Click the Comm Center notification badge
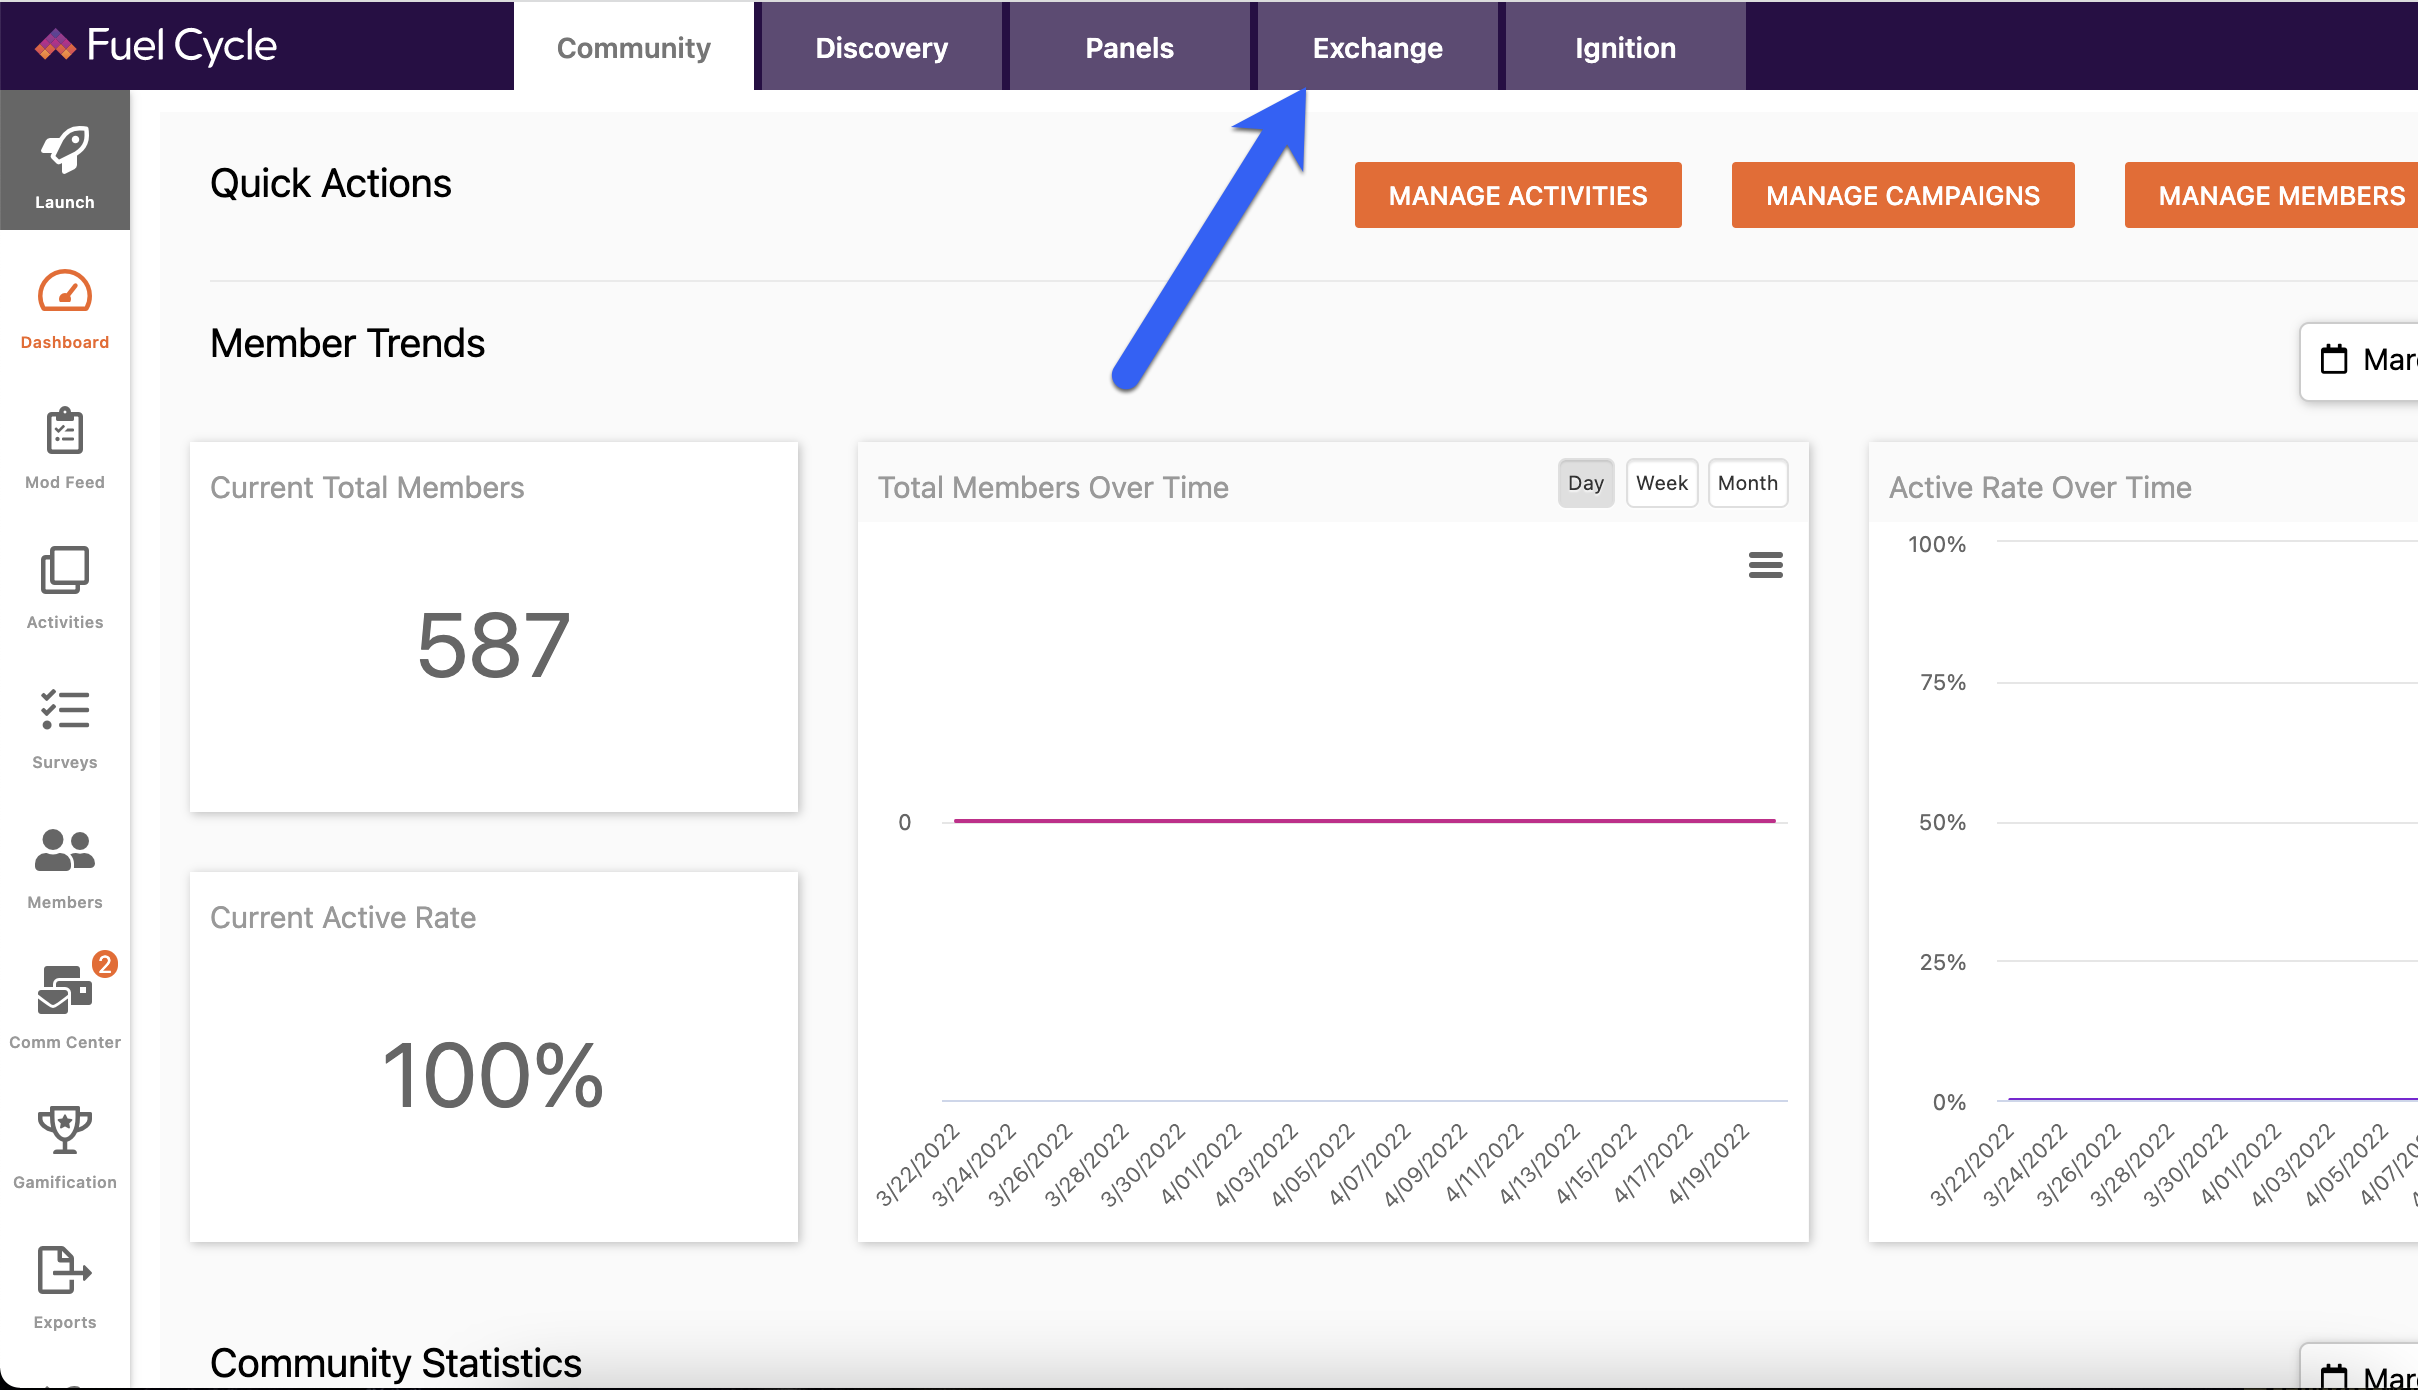Image resolution: width=2418 pixels, height=1390 pixels. [105, 964]
